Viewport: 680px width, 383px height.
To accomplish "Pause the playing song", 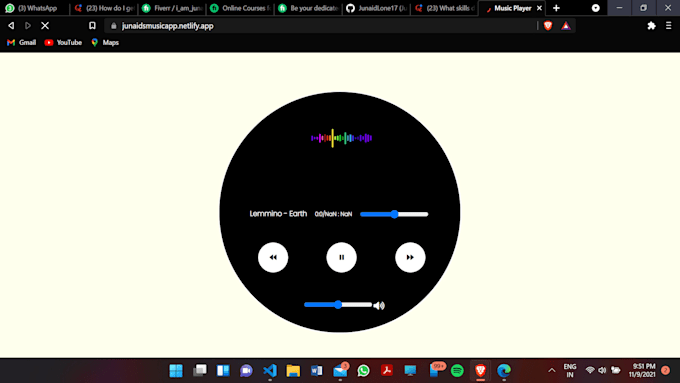I will click(341, 257).
